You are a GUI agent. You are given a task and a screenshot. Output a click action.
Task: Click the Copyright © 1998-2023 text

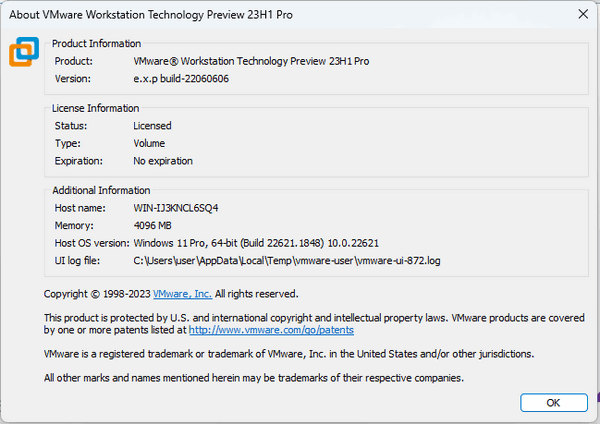[x=97, y=294]
